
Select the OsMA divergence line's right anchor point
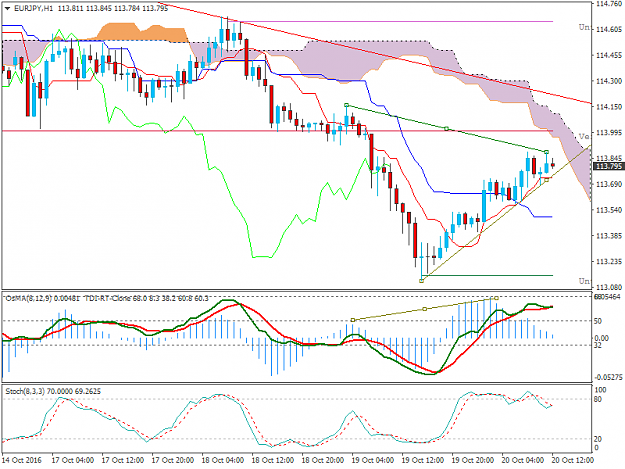pos(496,298)
